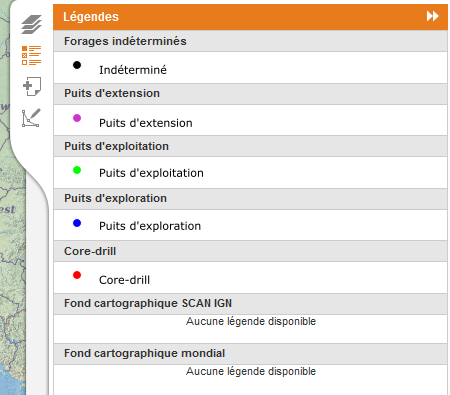Click the Fond cartographique mondial header
450x395 pixels.
tap(250, 354)
